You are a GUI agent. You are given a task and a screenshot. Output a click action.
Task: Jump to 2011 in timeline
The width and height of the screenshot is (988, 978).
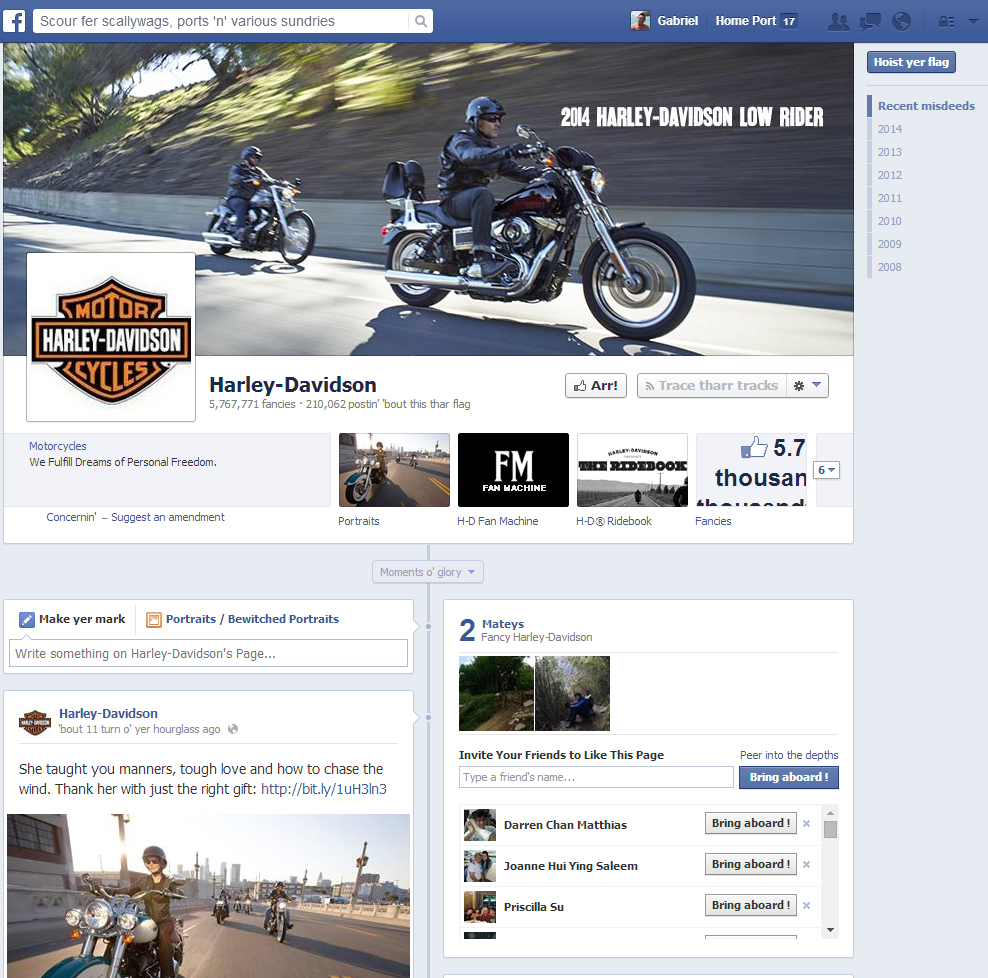890,198
